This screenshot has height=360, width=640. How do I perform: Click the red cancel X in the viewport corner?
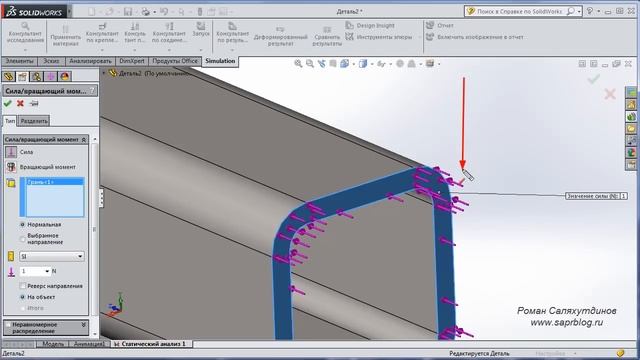610,94
